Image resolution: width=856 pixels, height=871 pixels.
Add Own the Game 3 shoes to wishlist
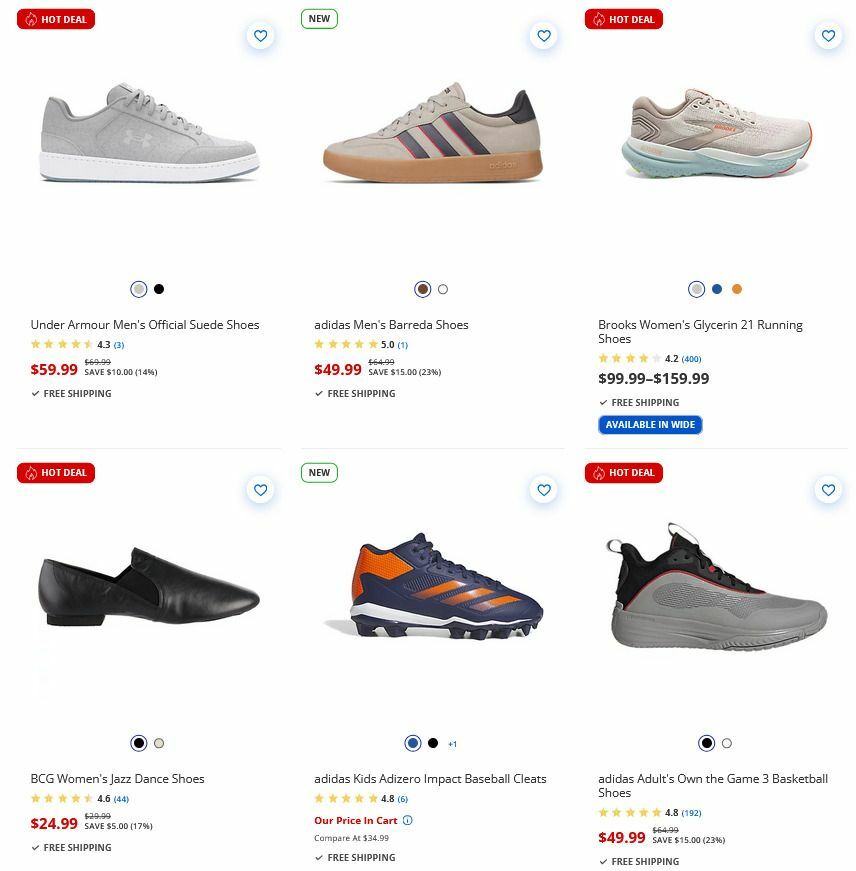(x=828, y=490)
